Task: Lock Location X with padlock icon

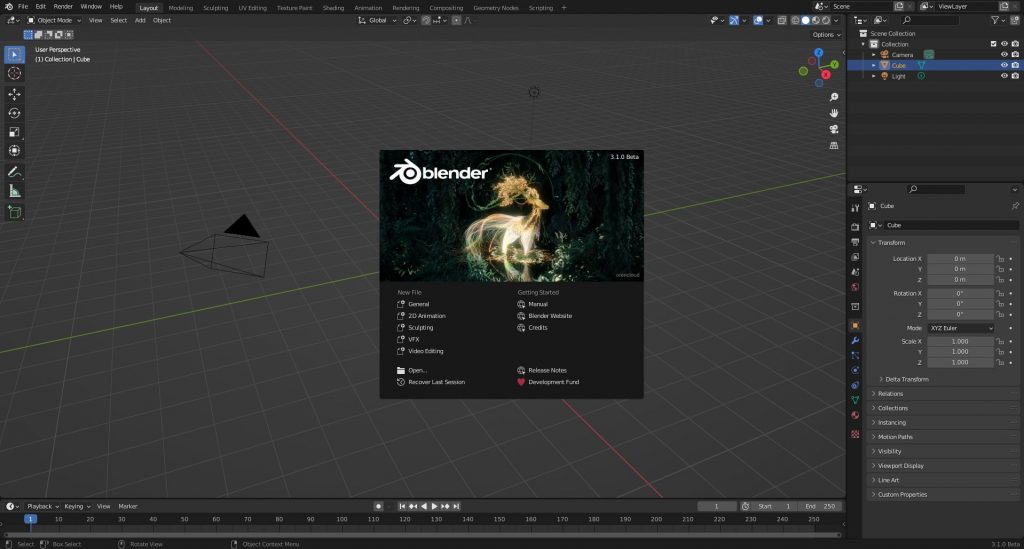Action: (x=1000, y=259)
